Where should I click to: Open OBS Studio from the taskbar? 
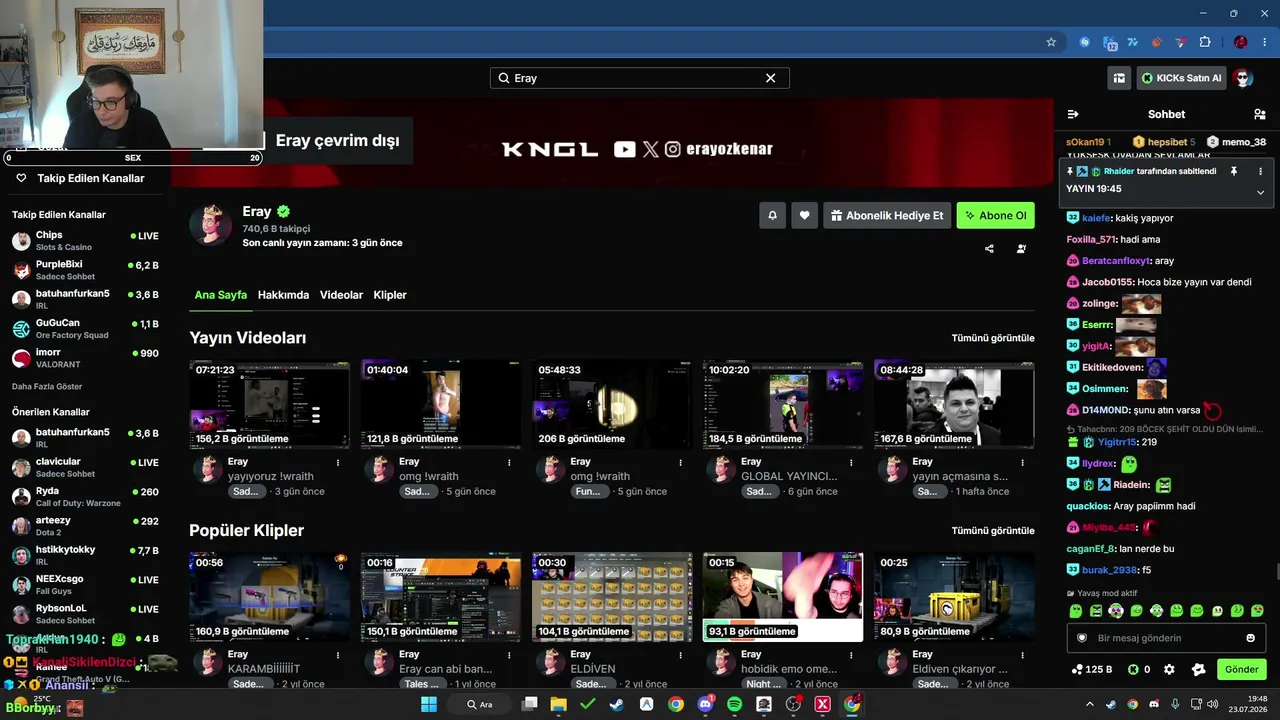pos(794,704)
